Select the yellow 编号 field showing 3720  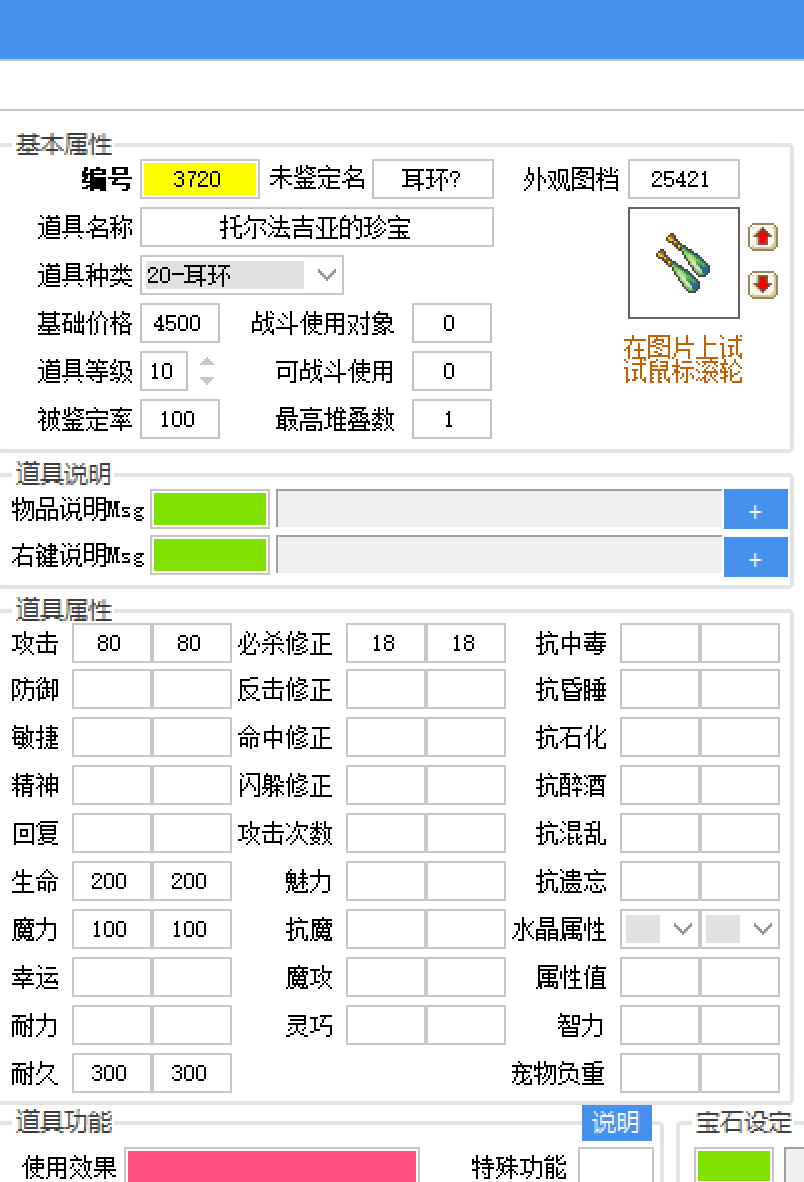200,179
